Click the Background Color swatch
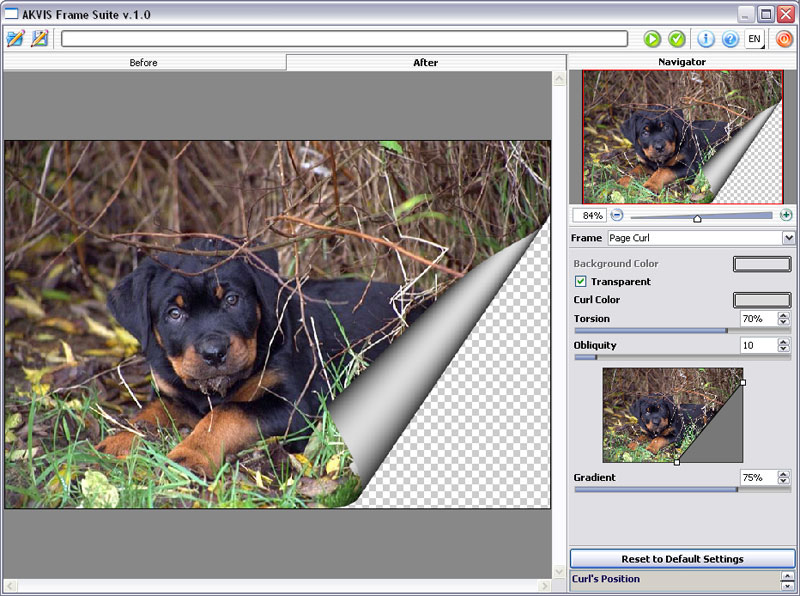 762,264
